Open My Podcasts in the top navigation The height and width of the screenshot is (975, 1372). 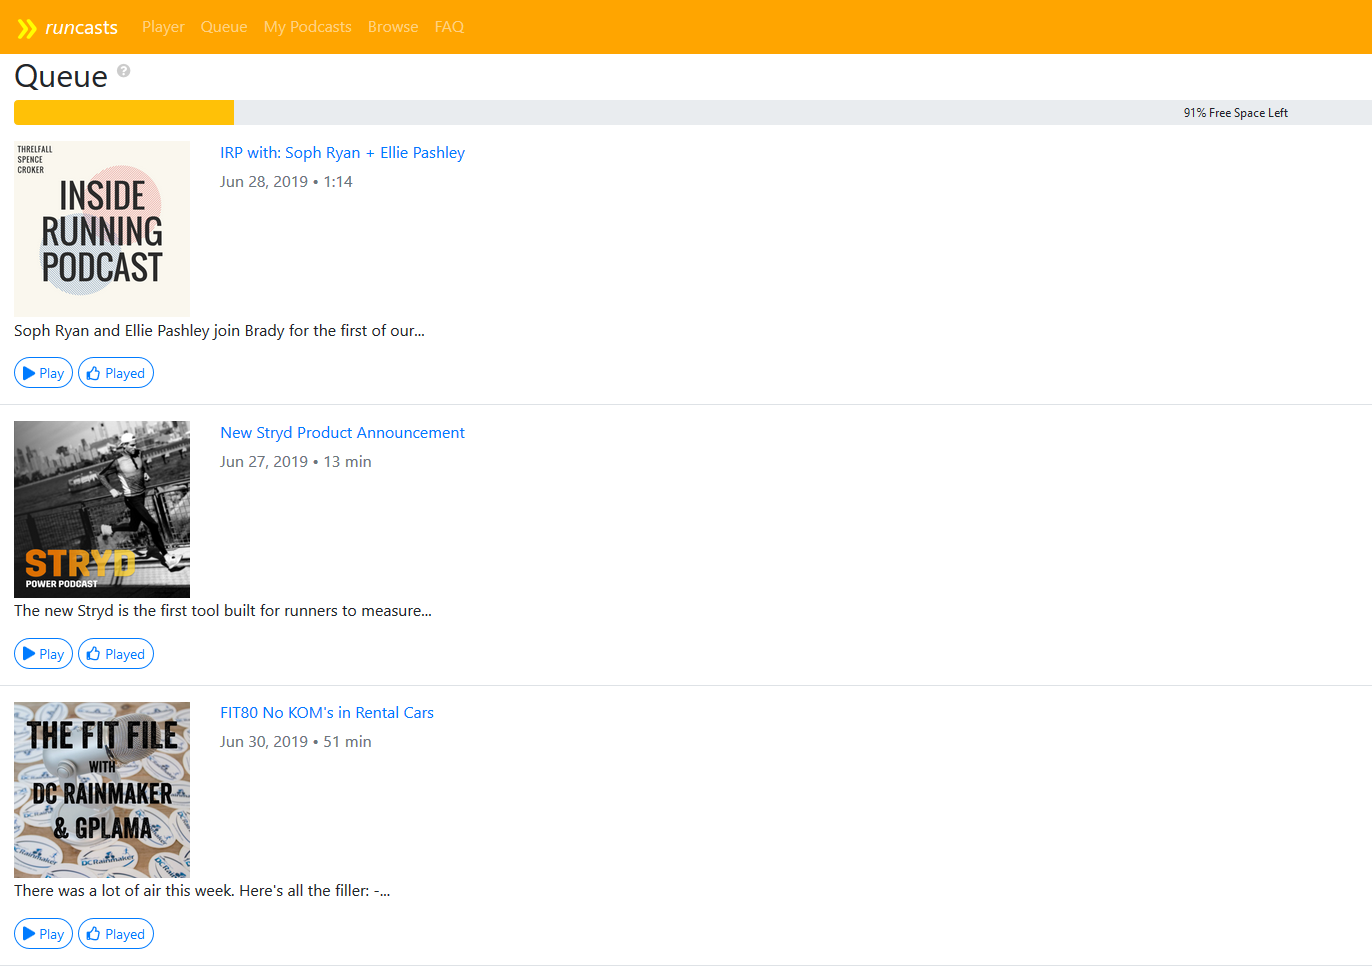point(307,27)
